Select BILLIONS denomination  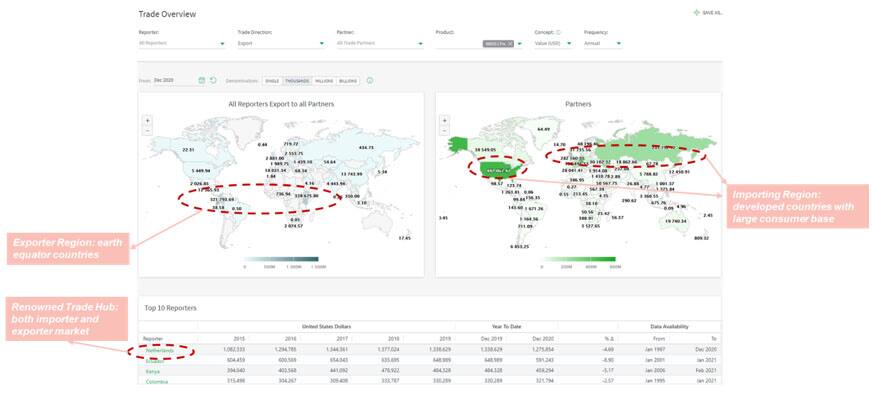pyautogui.click(x=348, y=81)
